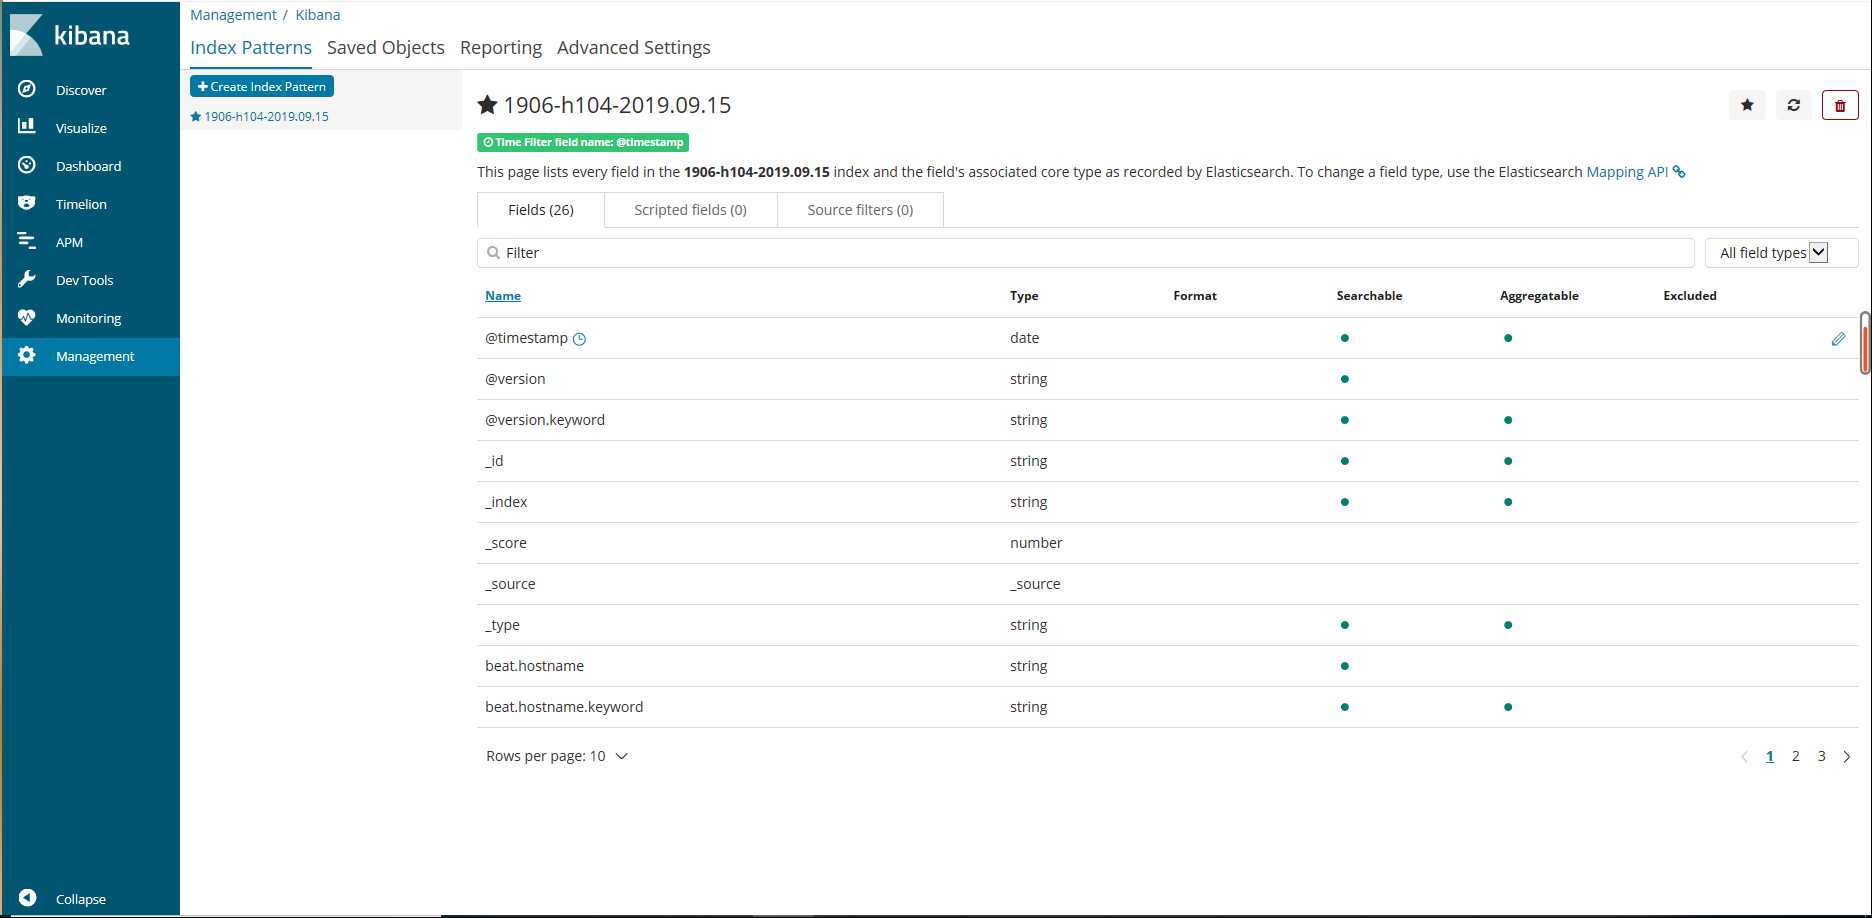Click _id field name
This screenshot has height=918, width=1872.
(x=494, y=461)
